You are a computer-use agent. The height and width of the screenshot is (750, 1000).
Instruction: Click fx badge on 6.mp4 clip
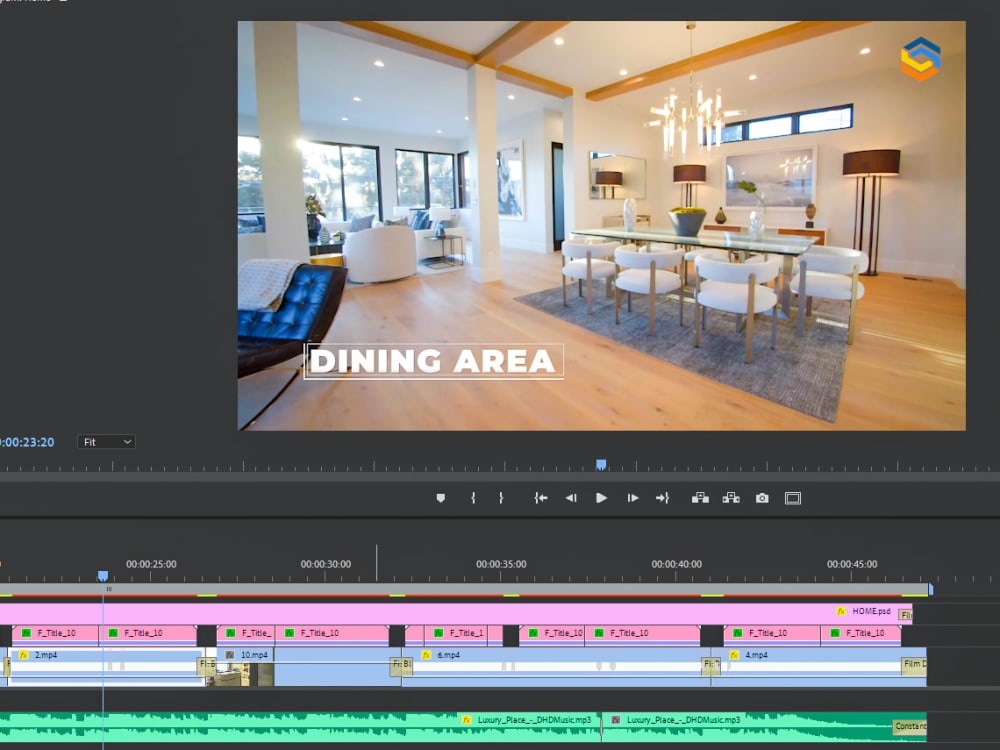pyautogui.click(x=427, y=655)
